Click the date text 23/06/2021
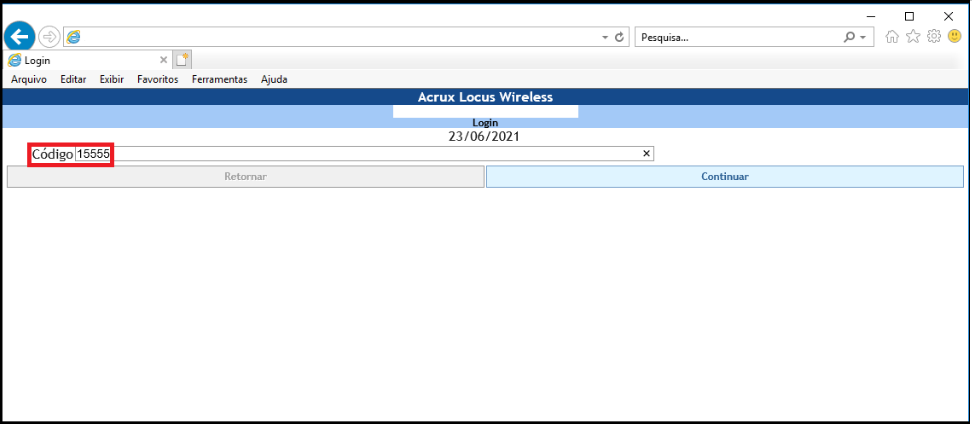The image size is (972, 424). pyautogui.click(x=484, y=136)
